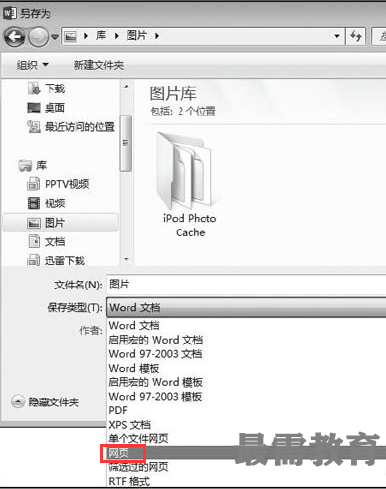Click the library icon in the address bar
The image size is (386, 489).
(x=71, y=36)
